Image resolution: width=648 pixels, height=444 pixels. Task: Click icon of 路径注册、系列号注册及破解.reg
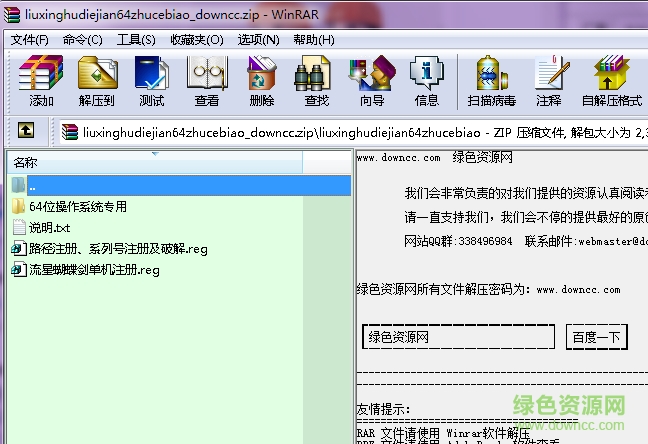click(19, 248)
